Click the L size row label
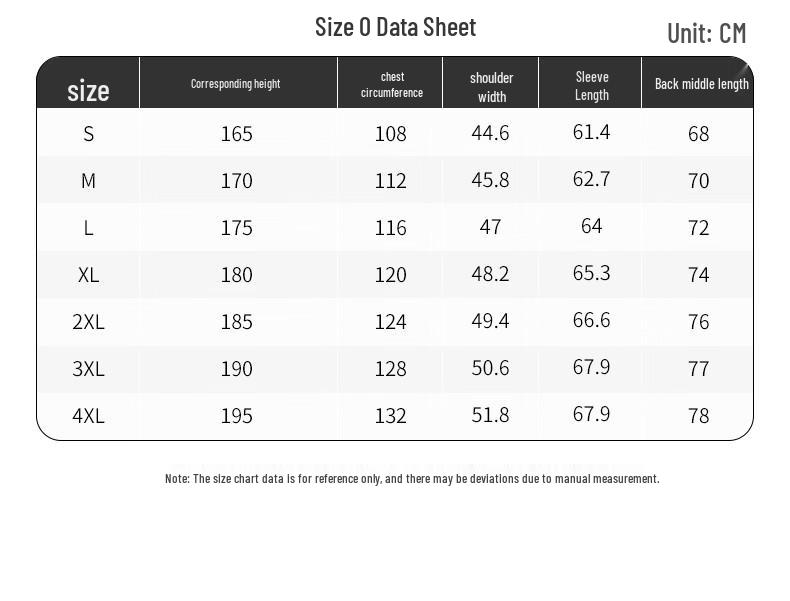 tap(88, 227)
